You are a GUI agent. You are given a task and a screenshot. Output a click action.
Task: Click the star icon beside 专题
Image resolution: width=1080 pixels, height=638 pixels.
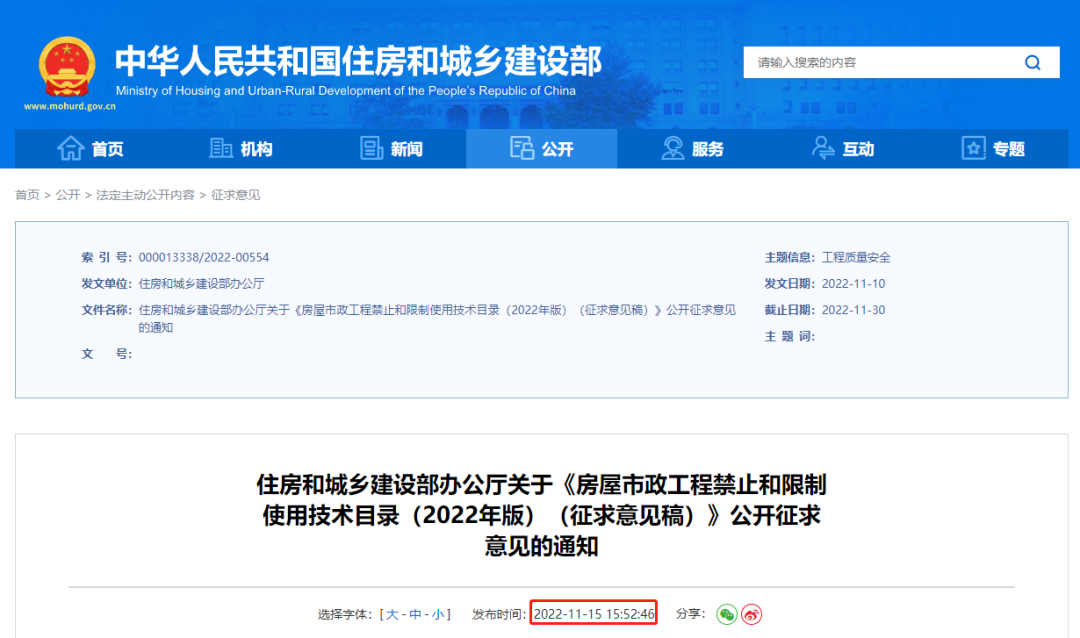[972, 147]
